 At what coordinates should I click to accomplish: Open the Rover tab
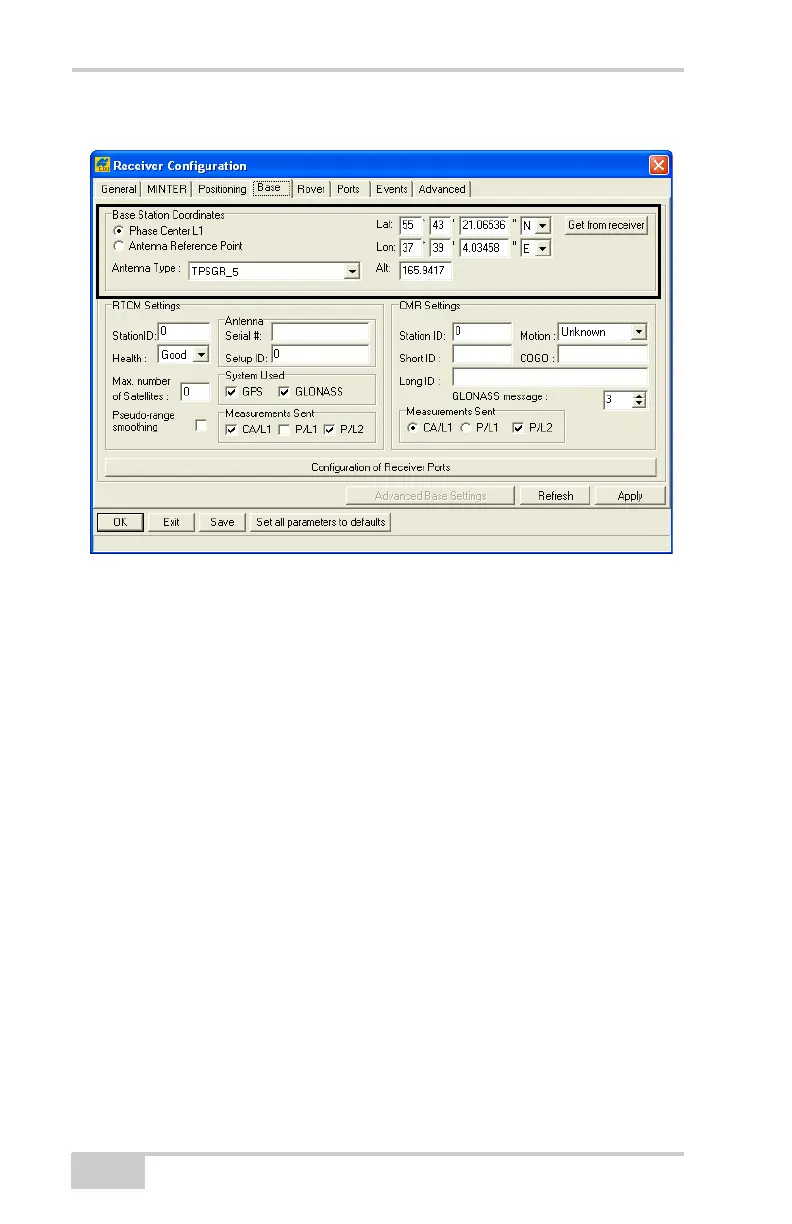[311, 189]
